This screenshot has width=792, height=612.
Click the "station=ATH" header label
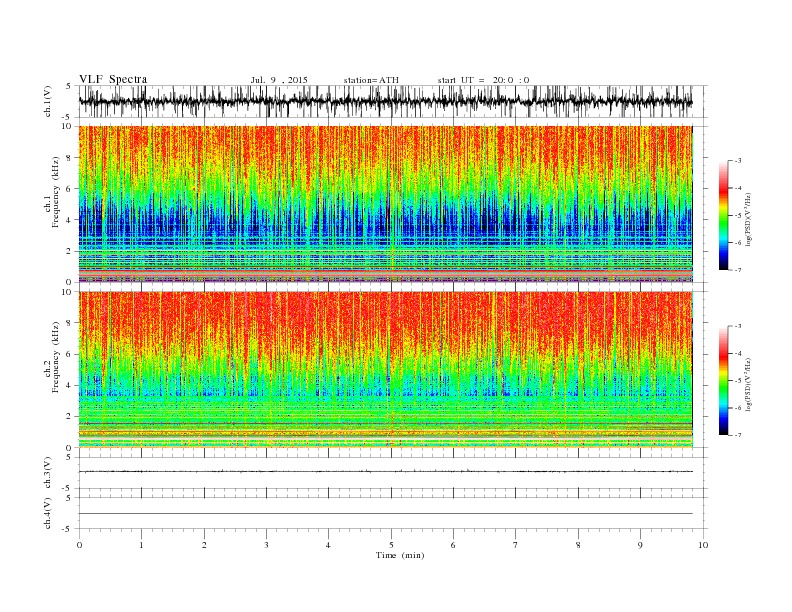tap(371, 80)
